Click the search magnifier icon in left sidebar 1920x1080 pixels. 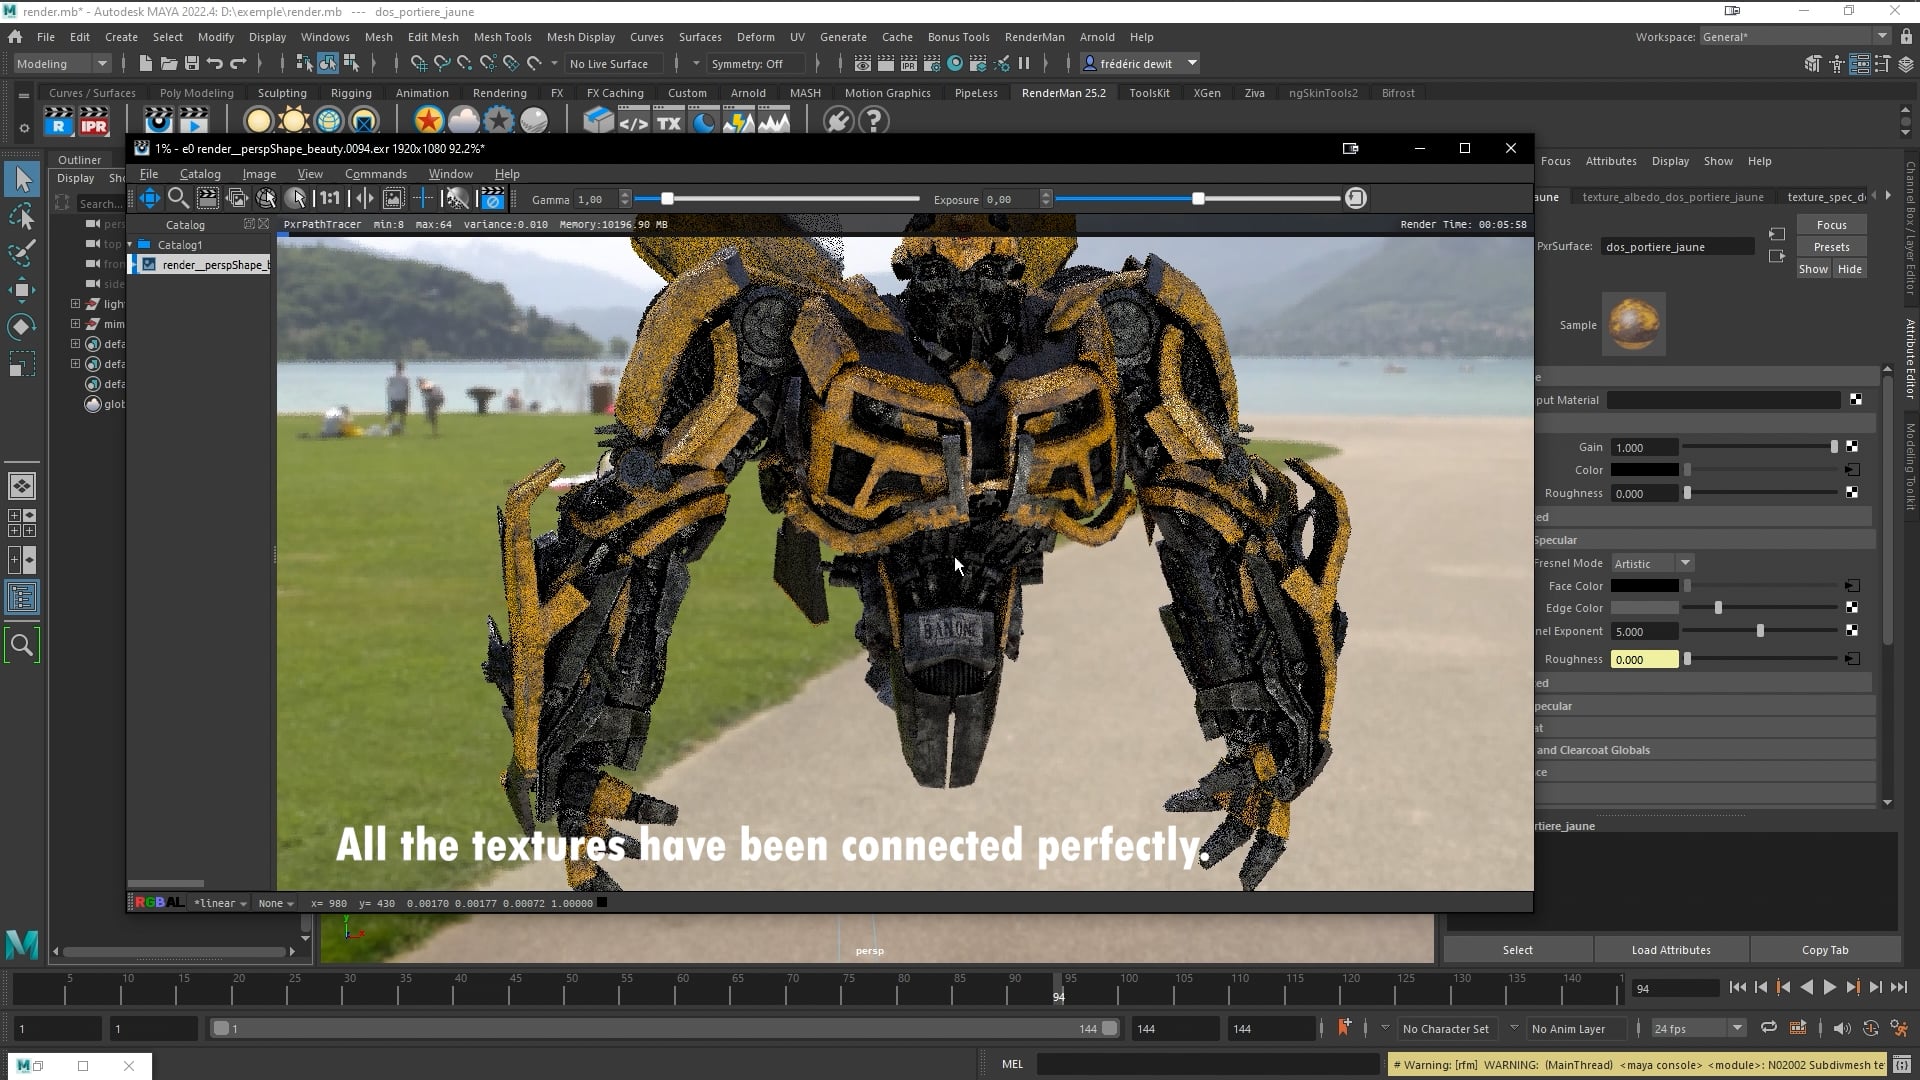(x=22, y=645)
